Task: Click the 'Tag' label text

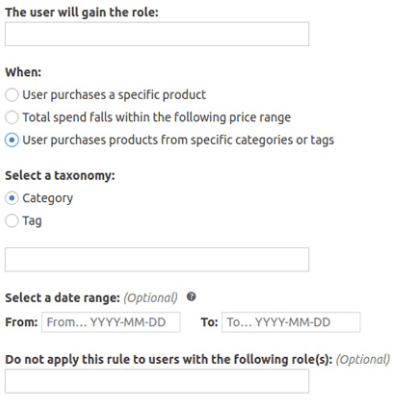Action: coord(32,221)
